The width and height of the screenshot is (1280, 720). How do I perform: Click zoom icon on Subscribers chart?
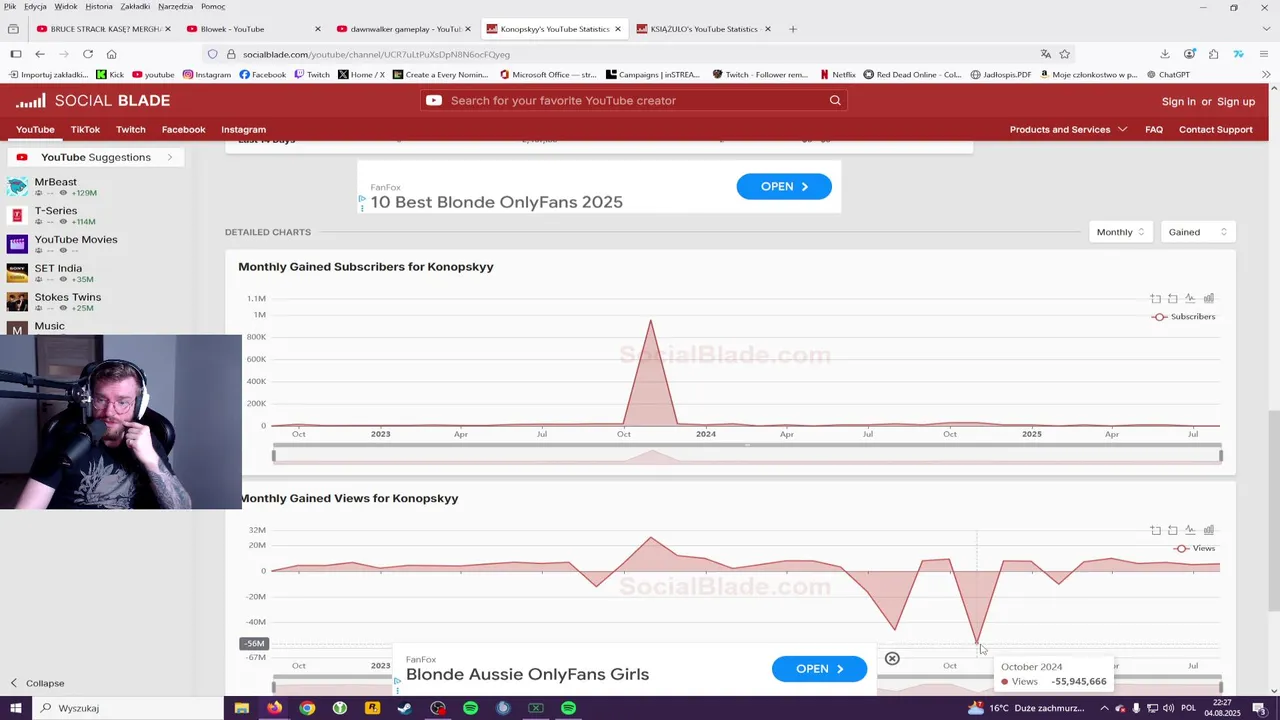click(1156, 299)
